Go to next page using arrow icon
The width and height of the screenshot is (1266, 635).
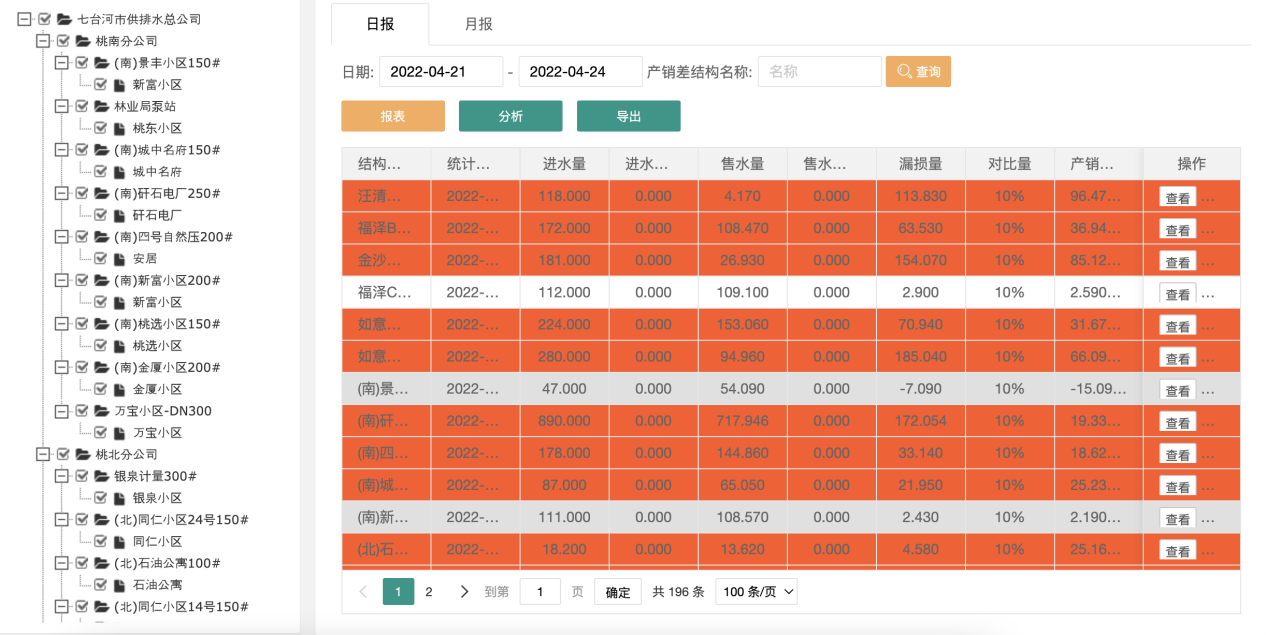tap(464, 592)
